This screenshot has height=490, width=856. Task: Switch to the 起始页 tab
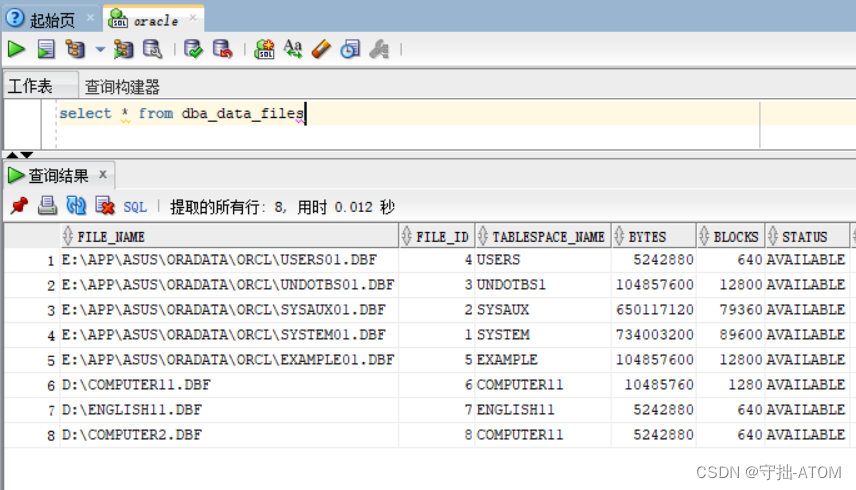tap(52, 20)
